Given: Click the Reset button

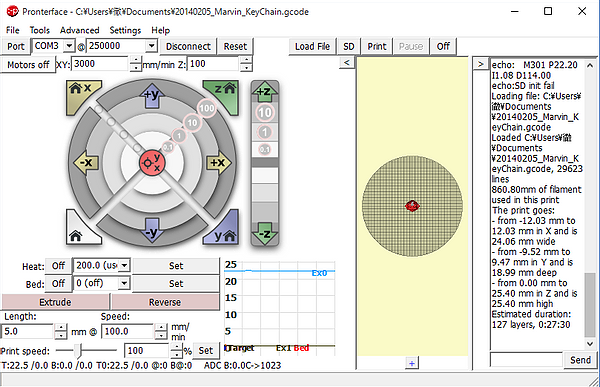Looking at the screenshot, I should point(235,46).
